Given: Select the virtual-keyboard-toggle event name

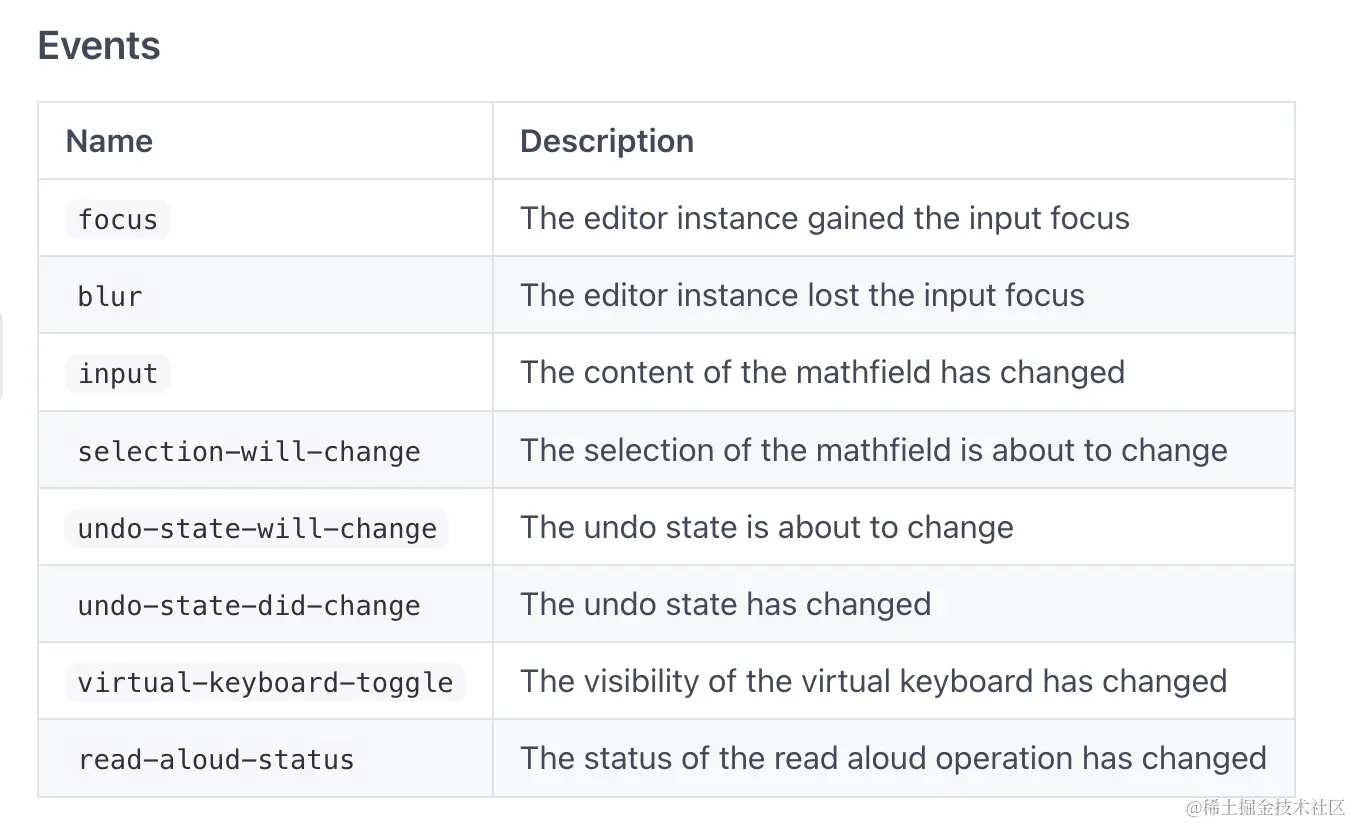Looking at the screenshot, I should [x=265, y=682].
